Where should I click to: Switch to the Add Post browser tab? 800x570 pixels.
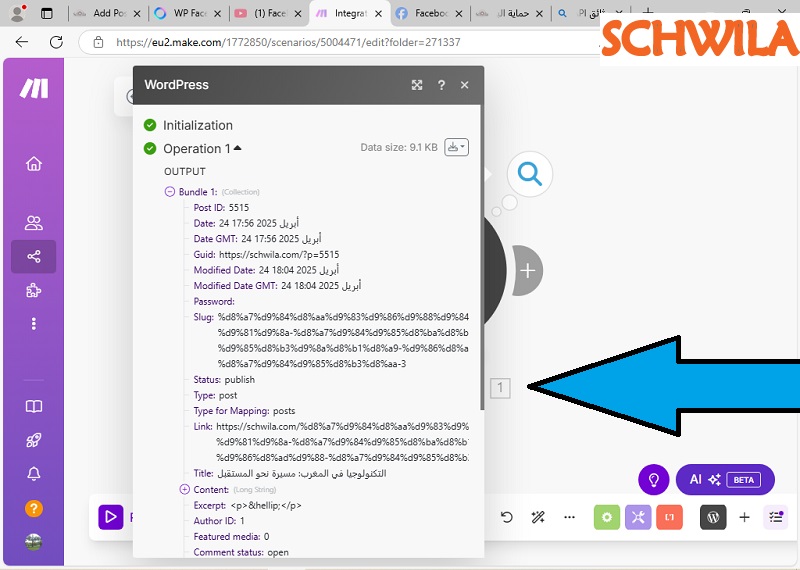coord(108,14)
